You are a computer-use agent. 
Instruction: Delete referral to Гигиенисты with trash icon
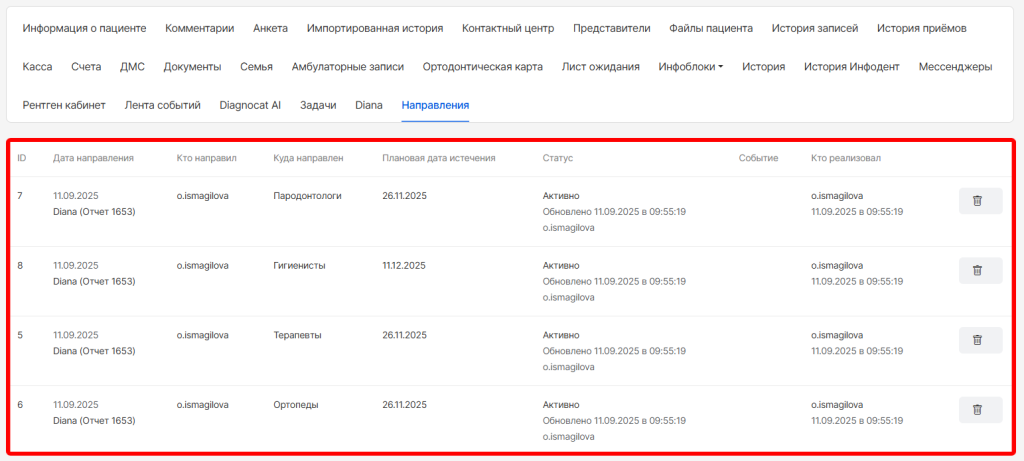coord(979,270)
